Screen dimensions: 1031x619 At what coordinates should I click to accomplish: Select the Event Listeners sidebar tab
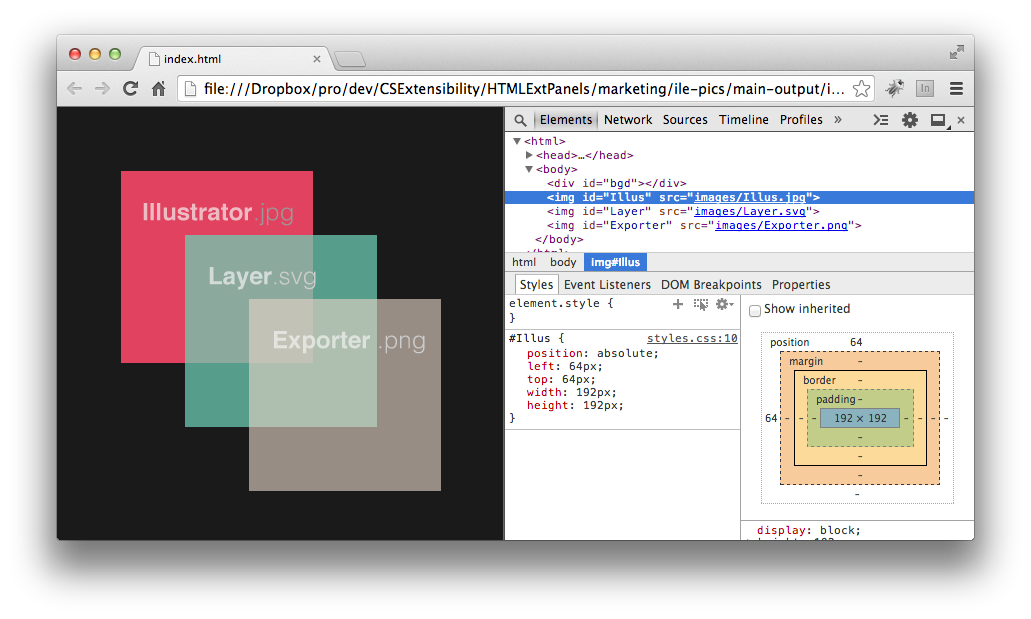[607, 285]
